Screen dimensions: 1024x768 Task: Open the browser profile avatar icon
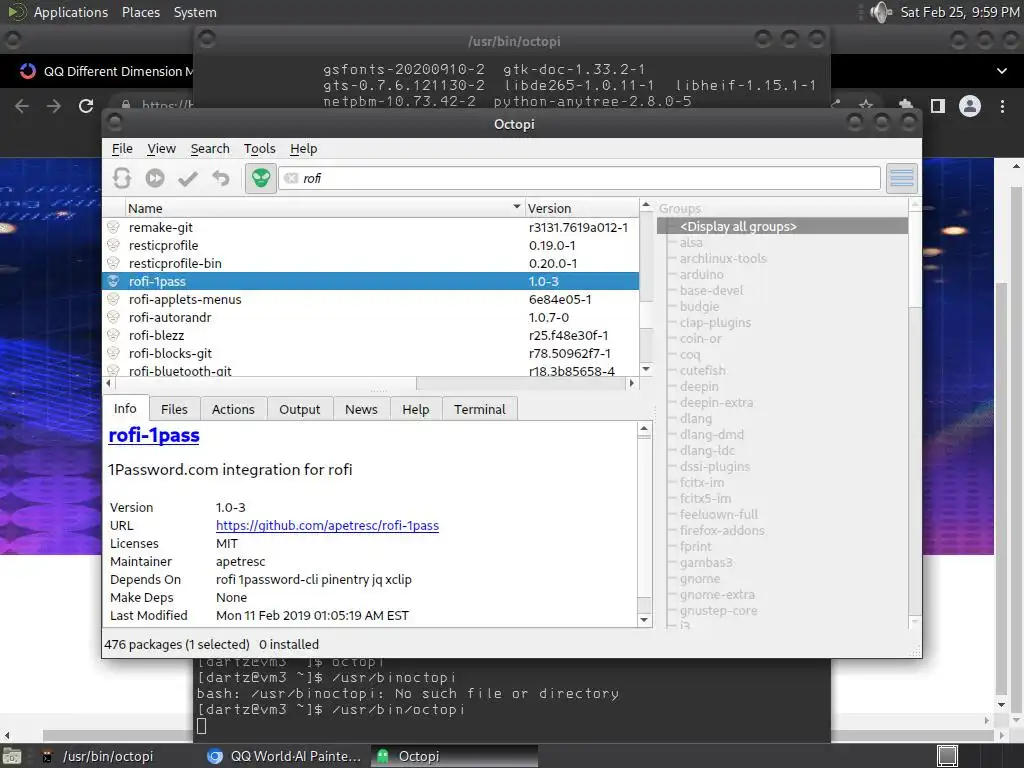970,106
